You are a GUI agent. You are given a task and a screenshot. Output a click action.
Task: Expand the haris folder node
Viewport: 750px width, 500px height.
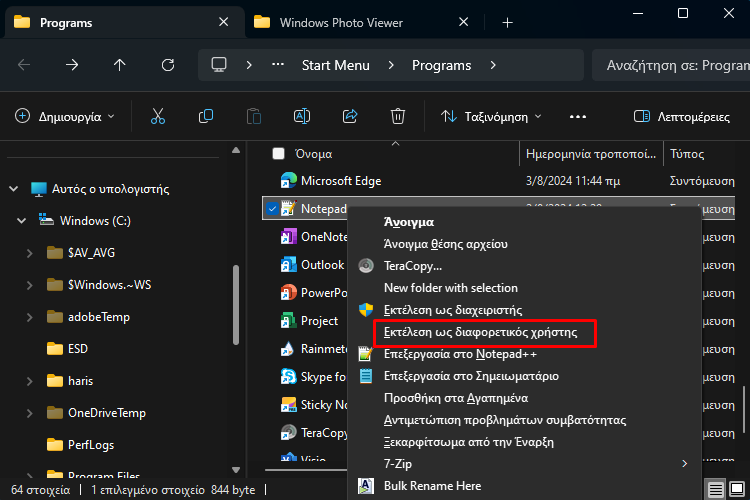[x=30, y=381]
